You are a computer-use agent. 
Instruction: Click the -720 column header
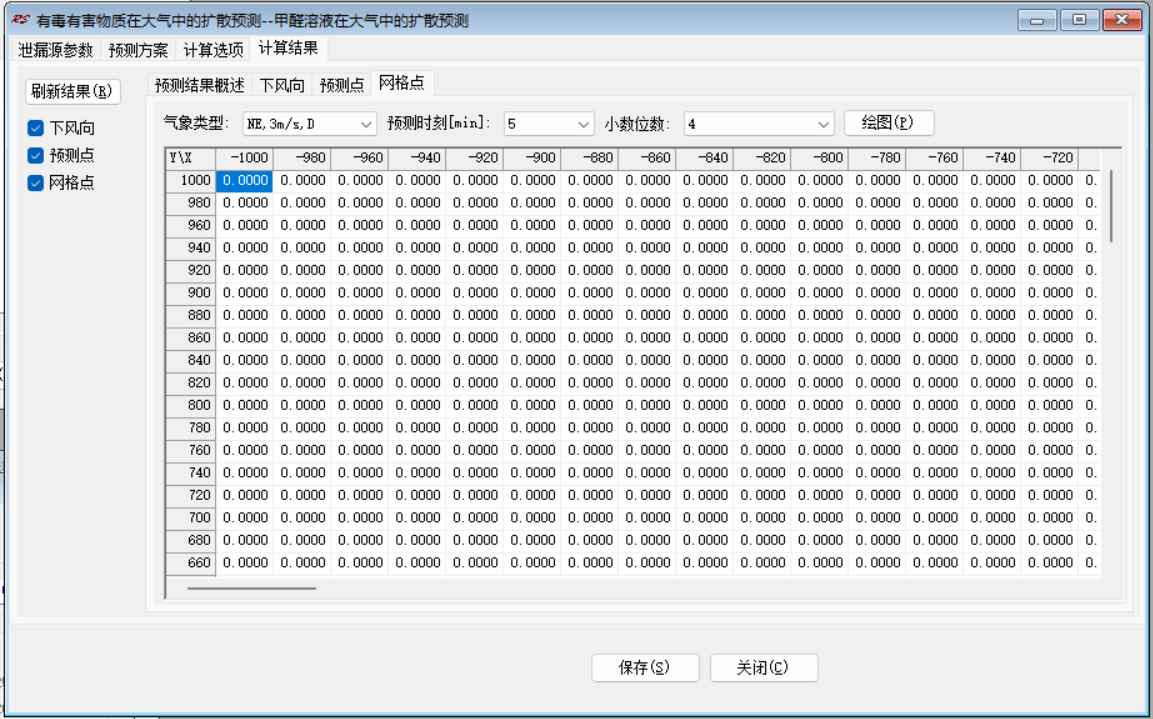coord(1049,158)
